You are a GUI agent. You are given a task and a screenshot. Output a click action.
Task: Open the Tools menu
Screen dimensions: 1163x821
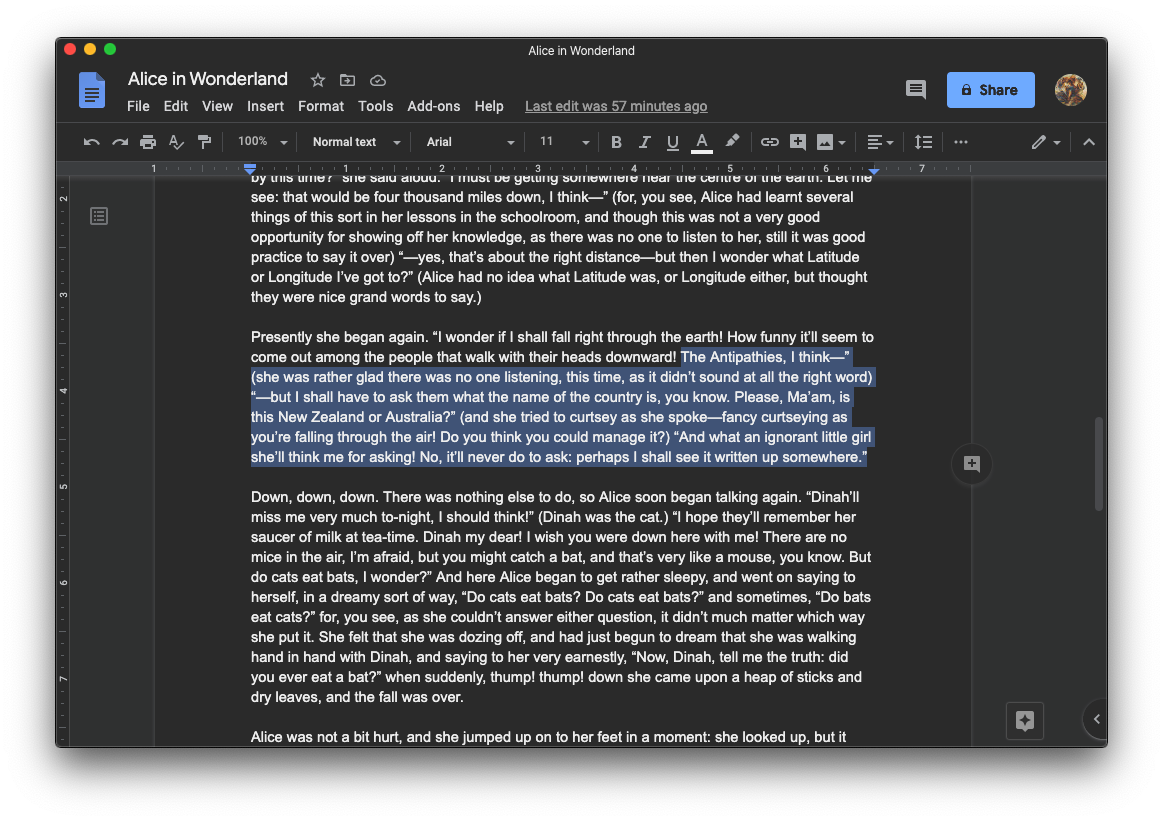[x=375, y=106]
